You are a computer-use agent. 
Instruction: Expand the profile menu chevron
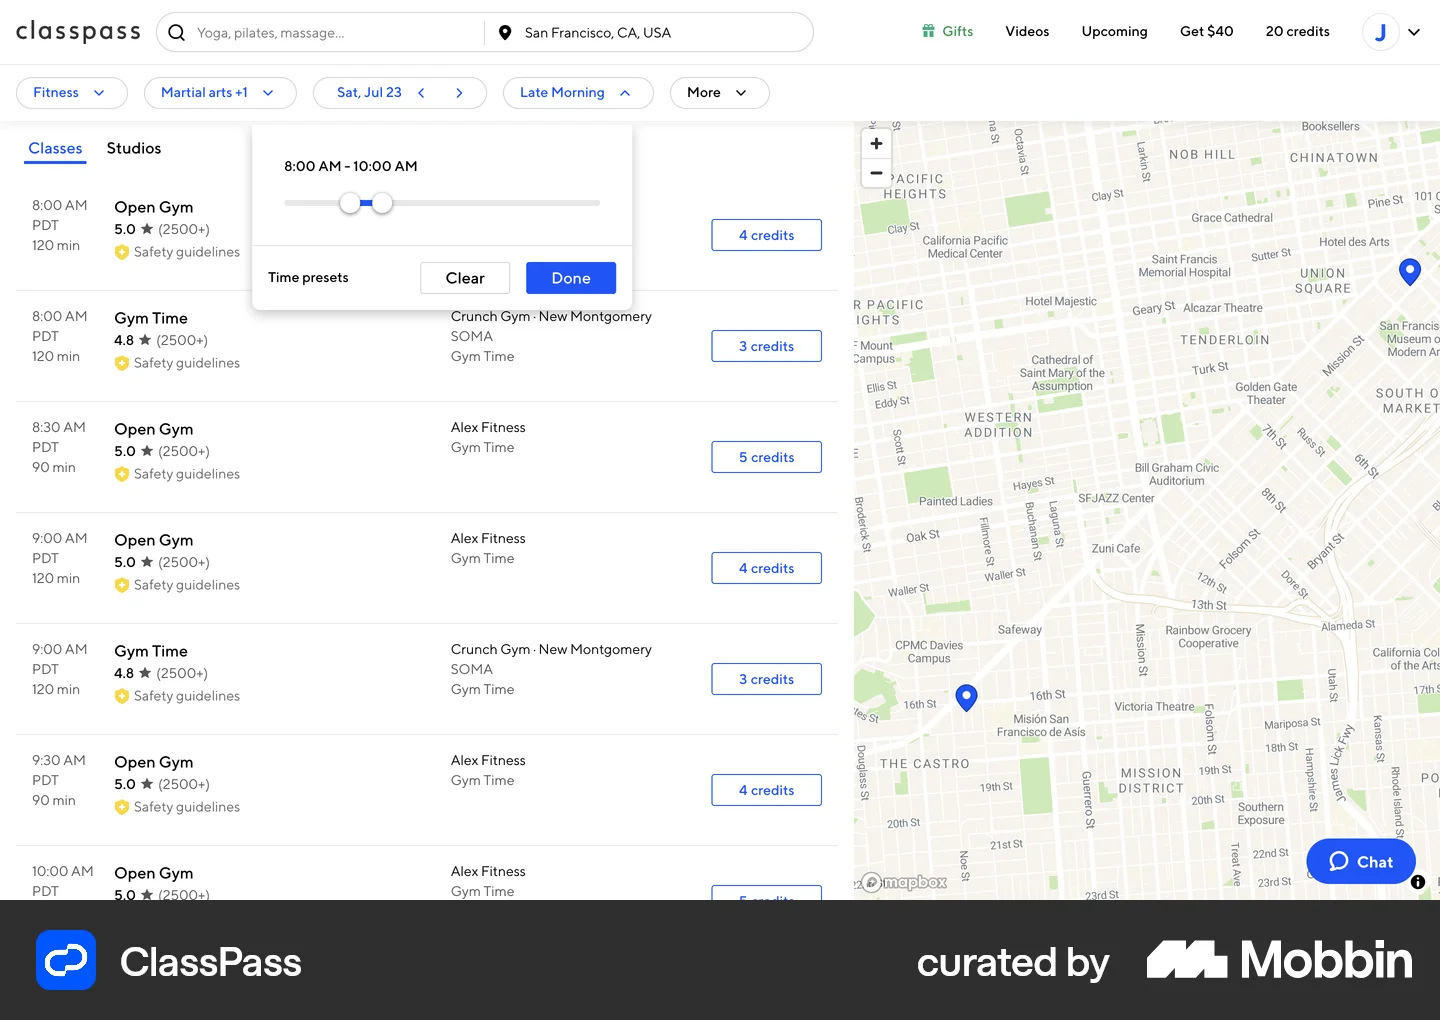point(1414,32)
